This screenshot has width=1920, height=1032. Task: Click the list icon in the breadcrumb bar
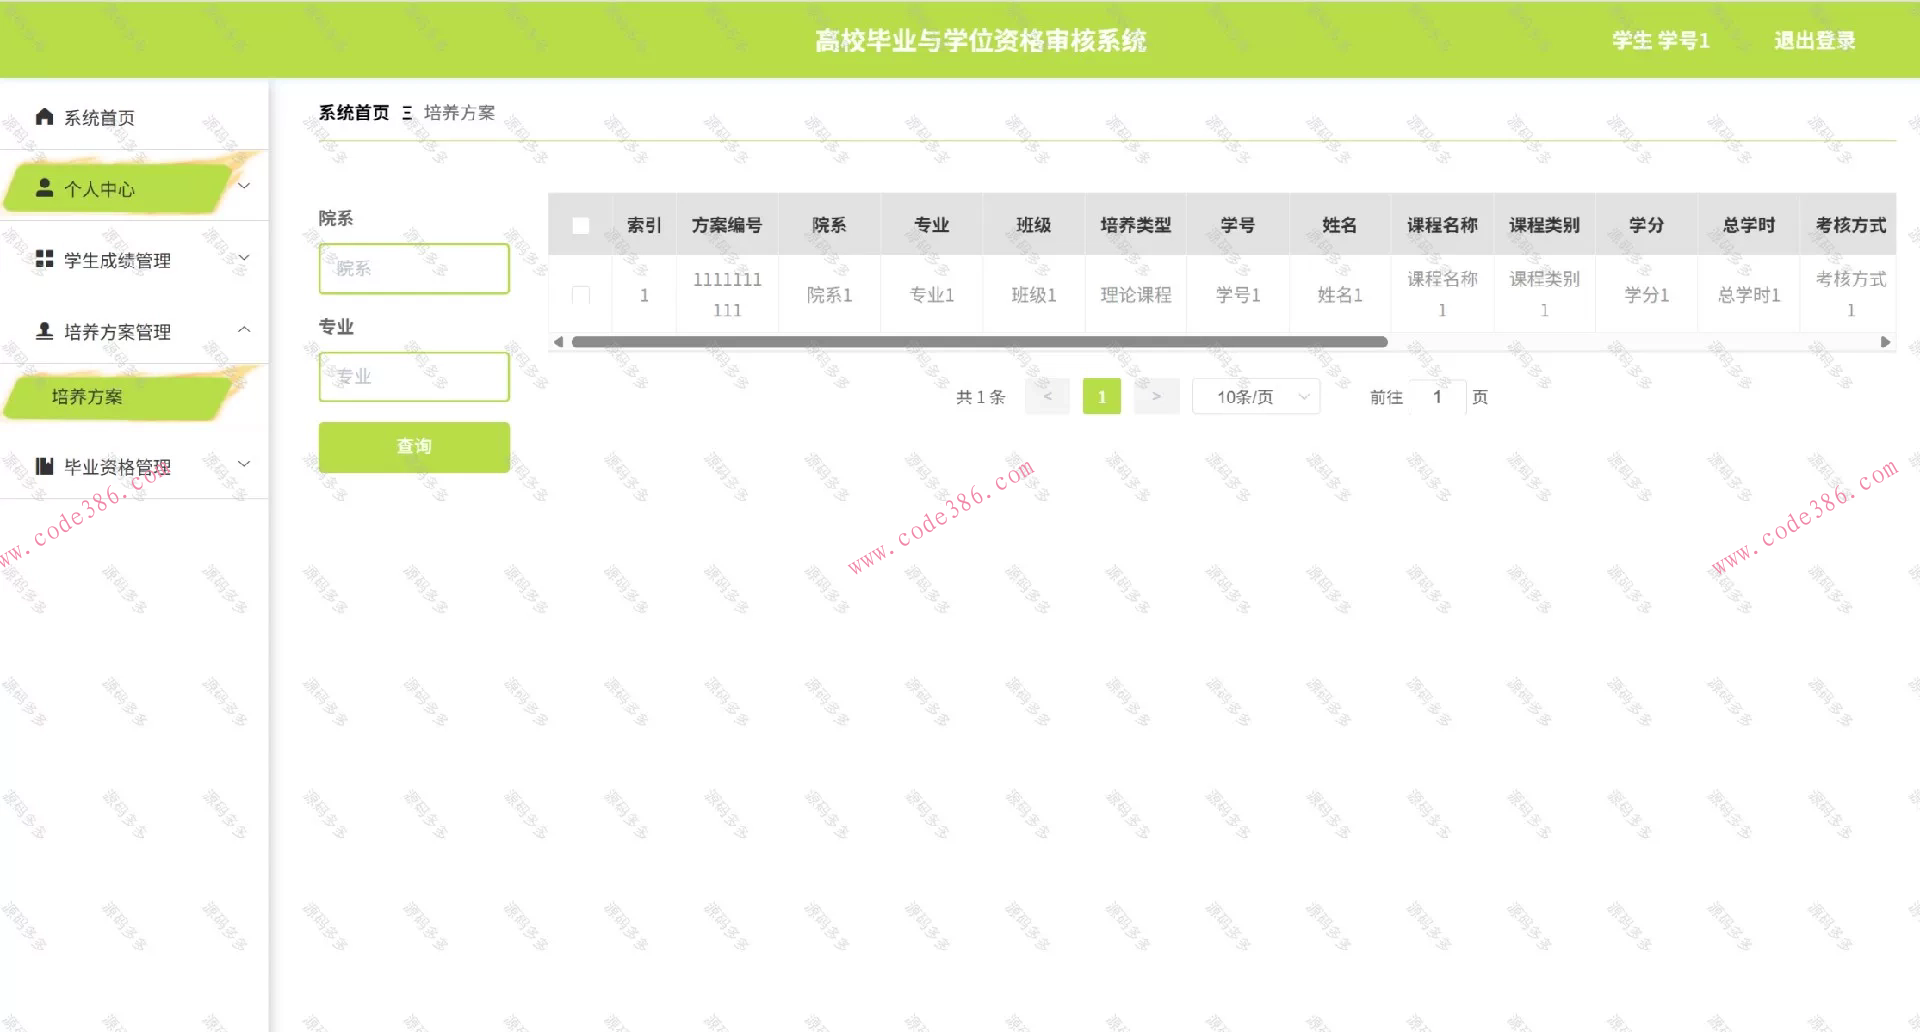pos(406,112)
